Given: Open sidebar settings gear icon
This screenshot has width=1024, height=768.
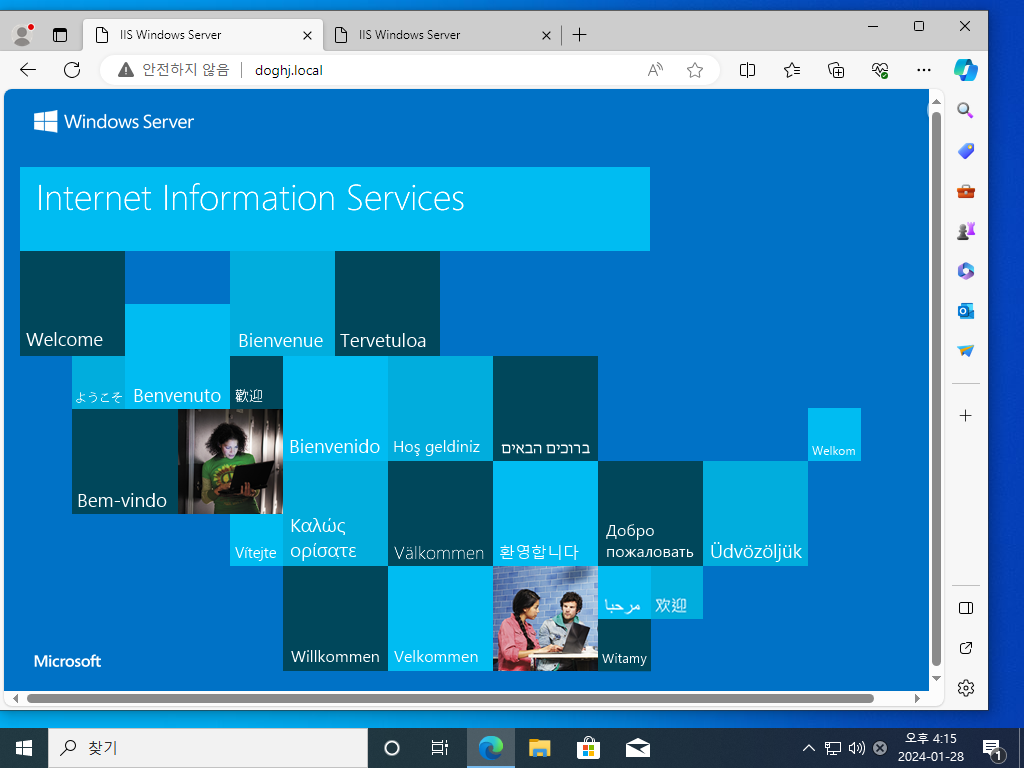Looking at the screenshot, I should point(966,688).
